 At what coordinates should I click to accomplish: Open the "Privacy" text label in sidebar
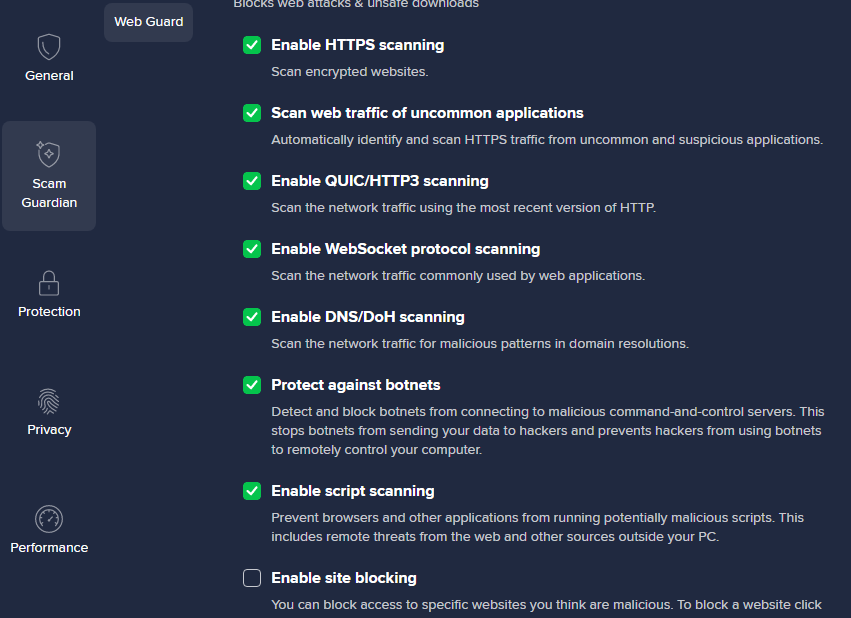pyautogui.click(x=49, y=430)
